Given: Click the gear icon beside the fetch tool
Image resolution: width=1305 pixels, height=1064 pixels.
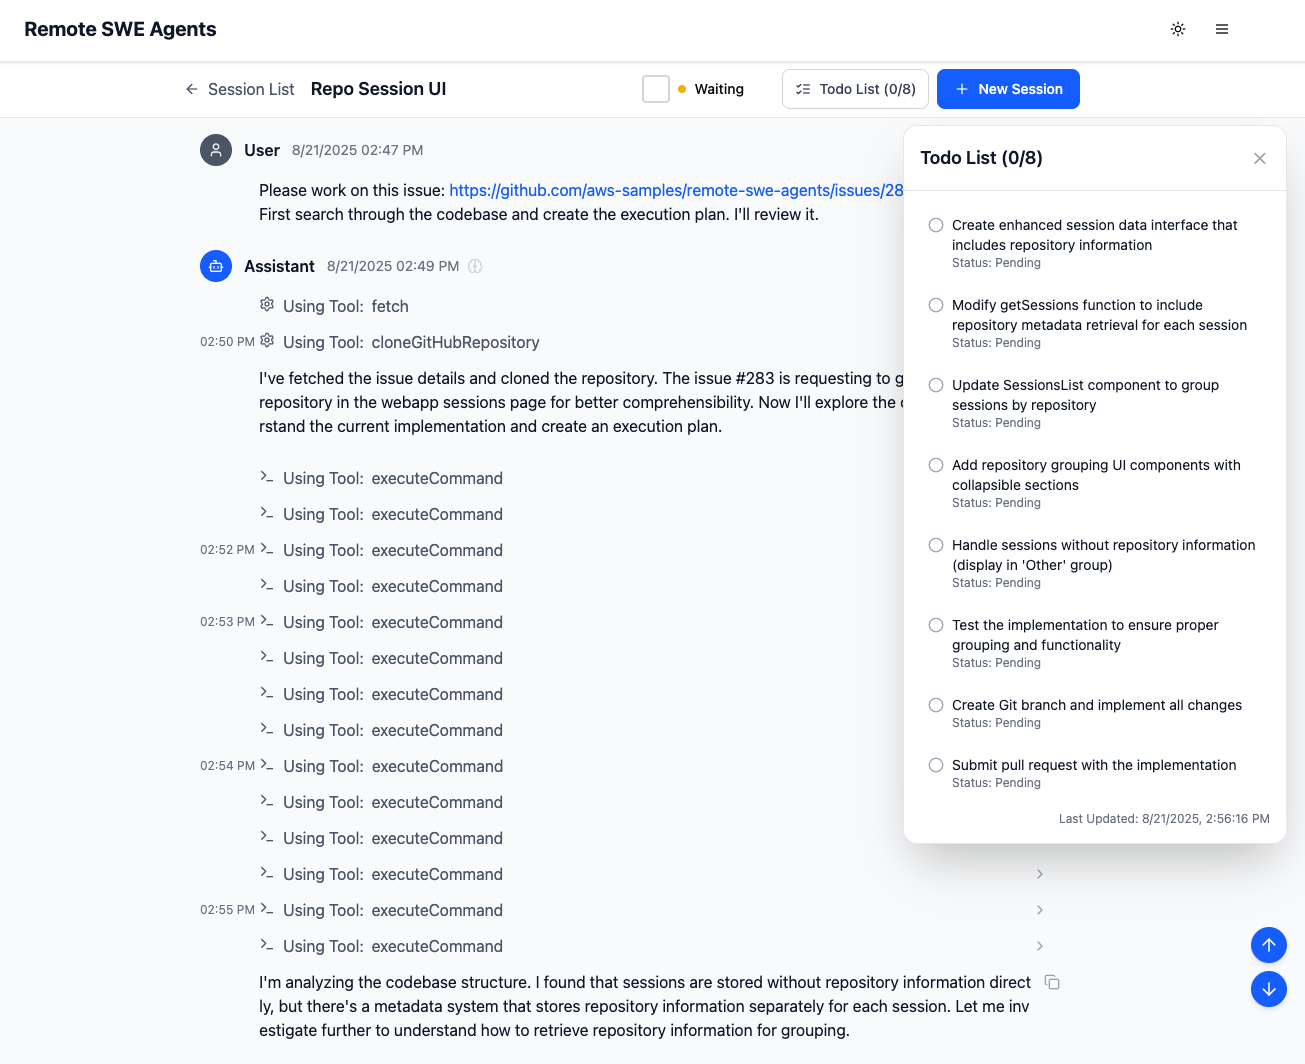Looking at the screenshot, I should 267,306.
